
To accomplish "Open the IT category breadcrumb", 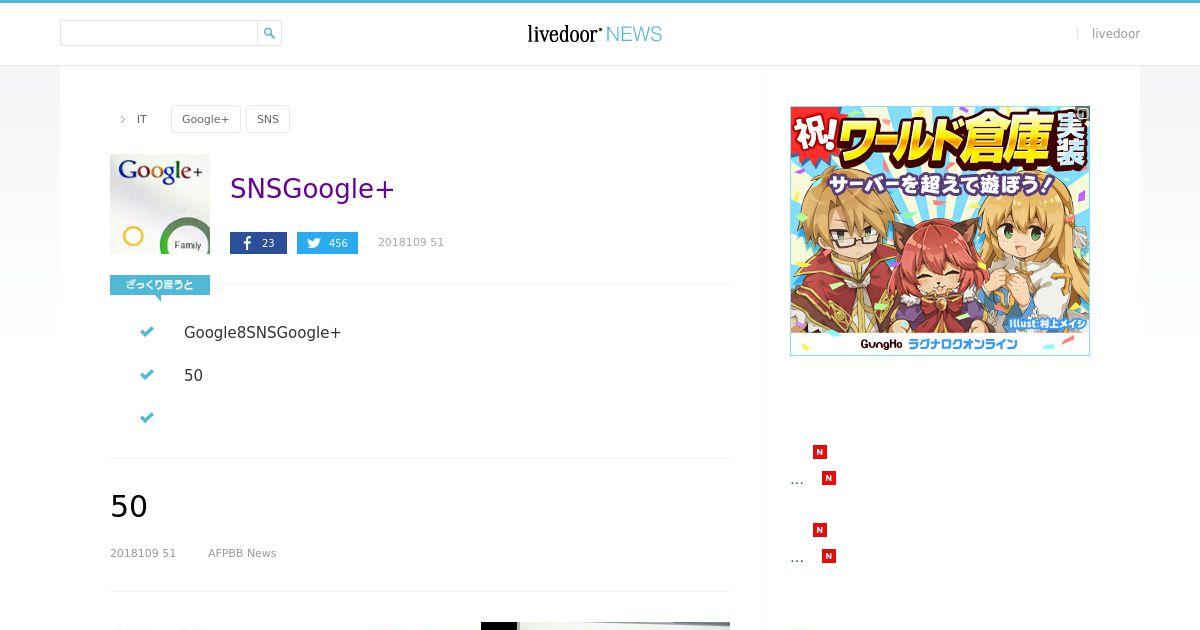I will tap(142, 119).
